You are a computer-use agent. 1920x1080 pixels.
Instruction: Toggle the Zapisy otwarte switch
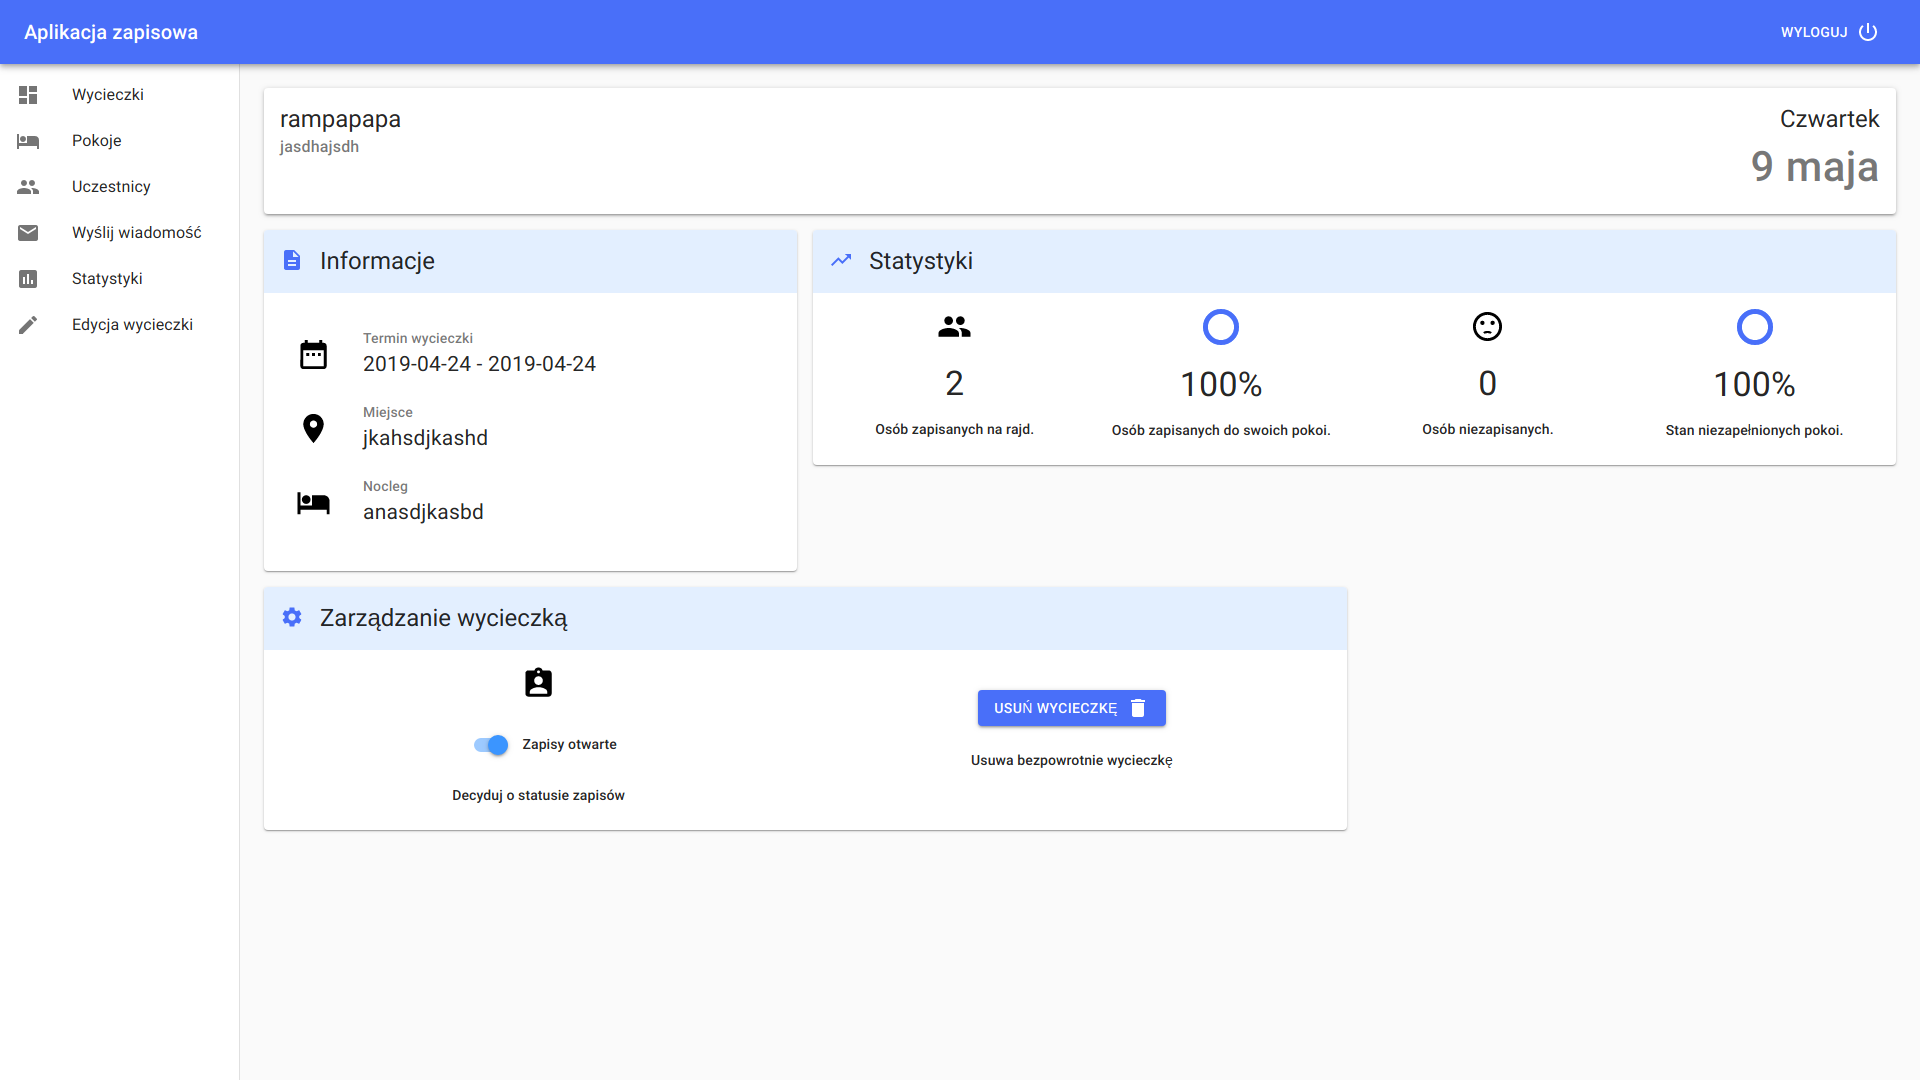[x=491, y=745]
